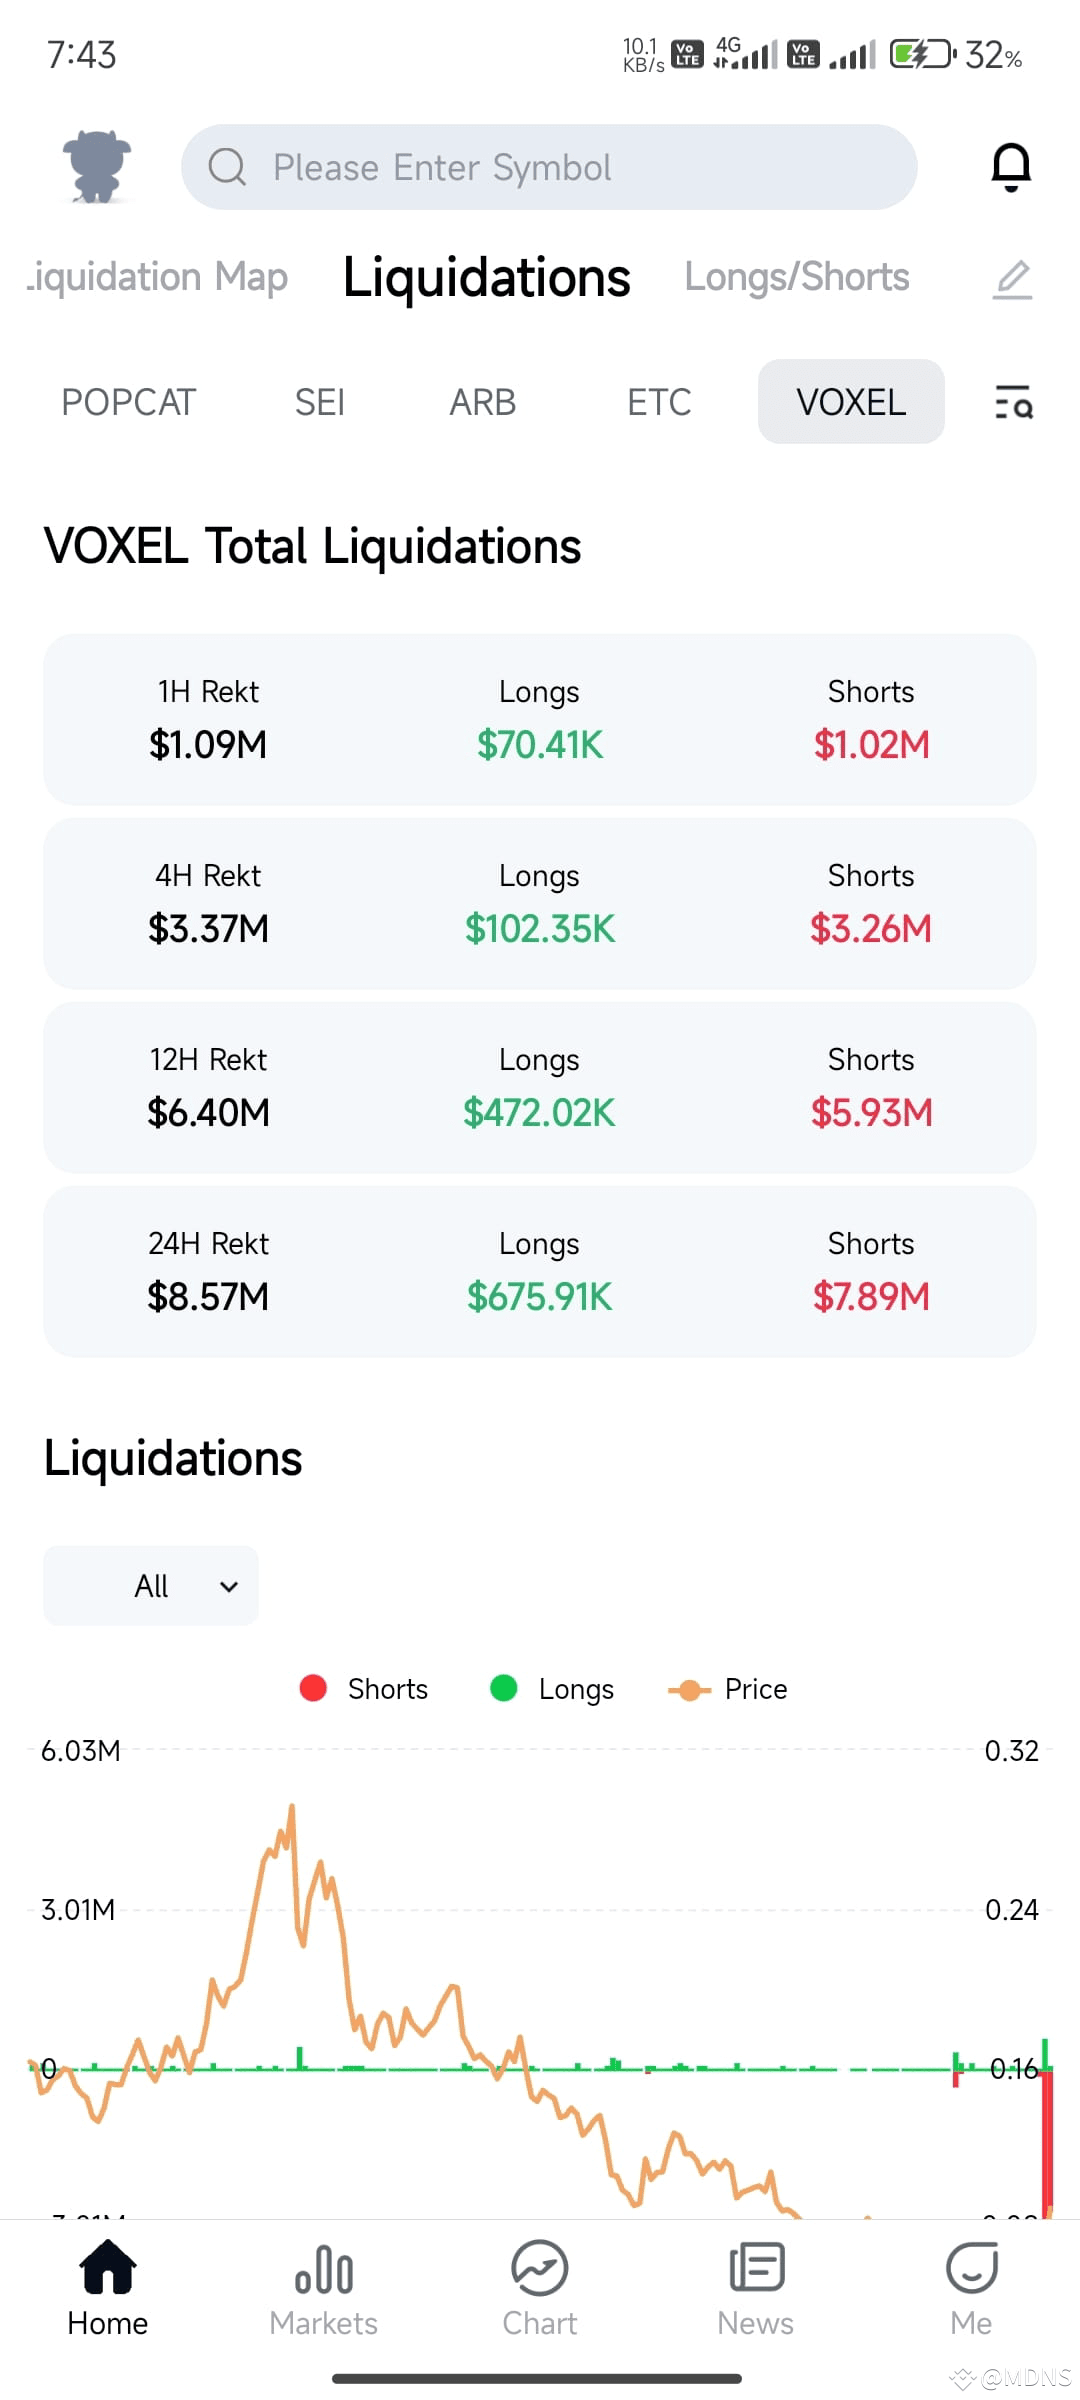The height and width of the screenshot is (2400, 1080).
Task: Switch to the Liquidation Map tab
Action: 158,277
